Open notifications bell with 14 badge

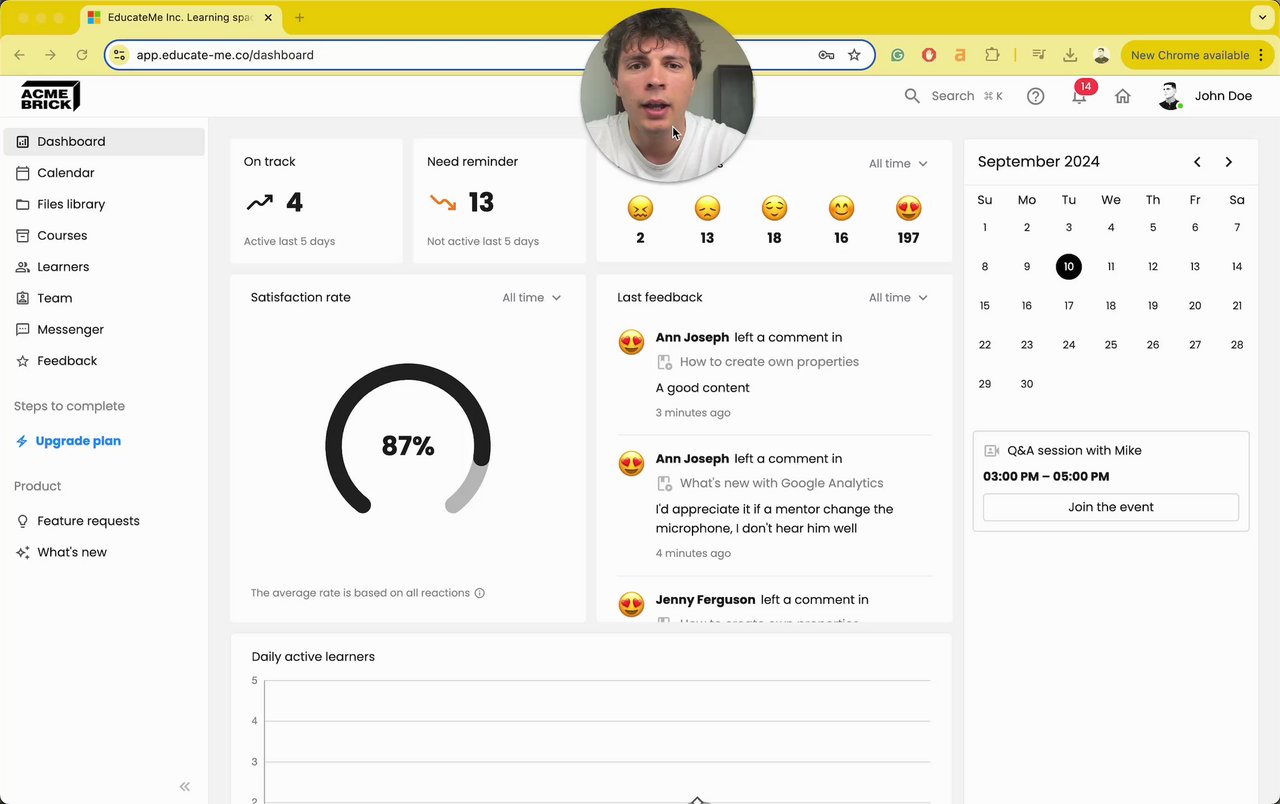point(1080,95)
